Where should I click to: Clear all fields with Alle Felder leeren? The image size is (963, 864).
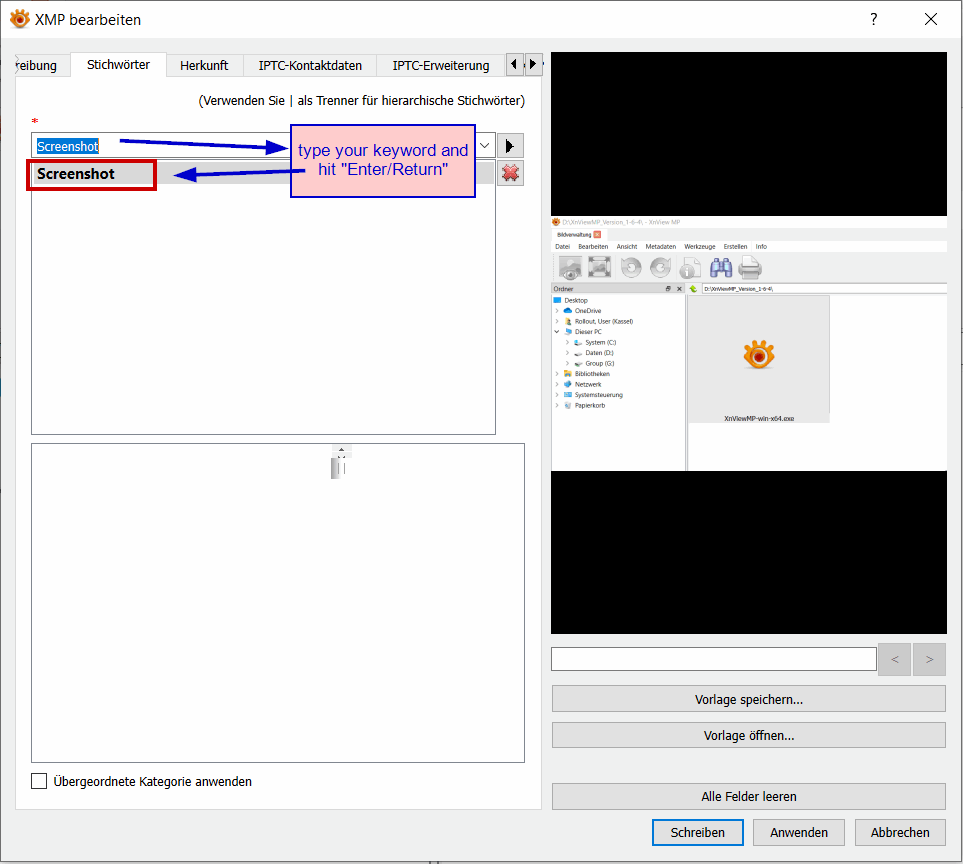coord(749,796)
